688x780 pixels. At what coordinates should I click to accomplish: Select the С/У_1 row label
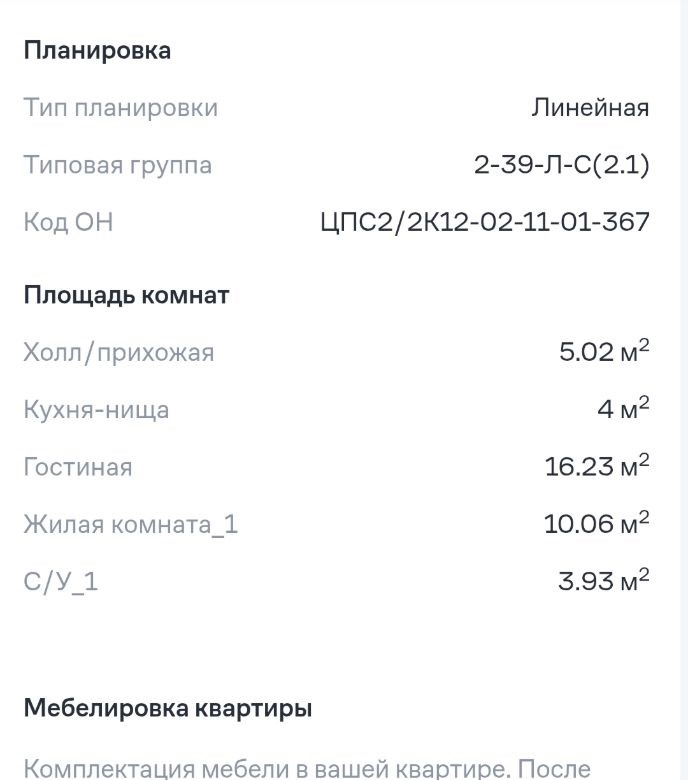pyautogui.click(x=60, y=581)
